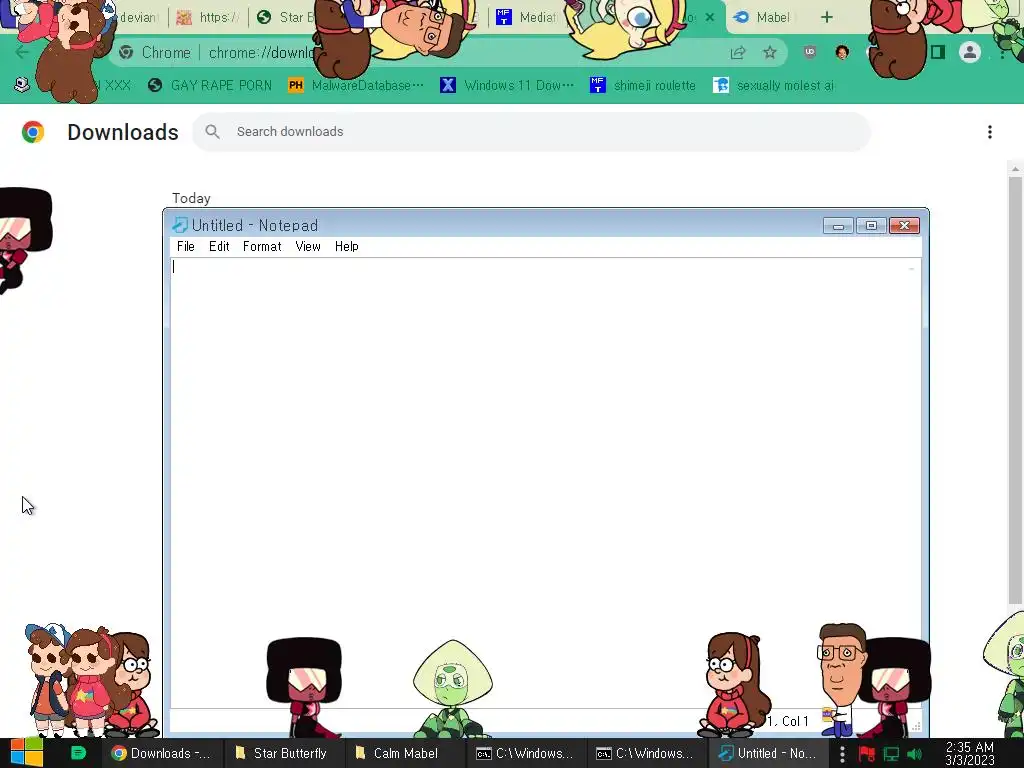Switch to the devian tab
This screenshot has height=768, width=1024.
138,18
